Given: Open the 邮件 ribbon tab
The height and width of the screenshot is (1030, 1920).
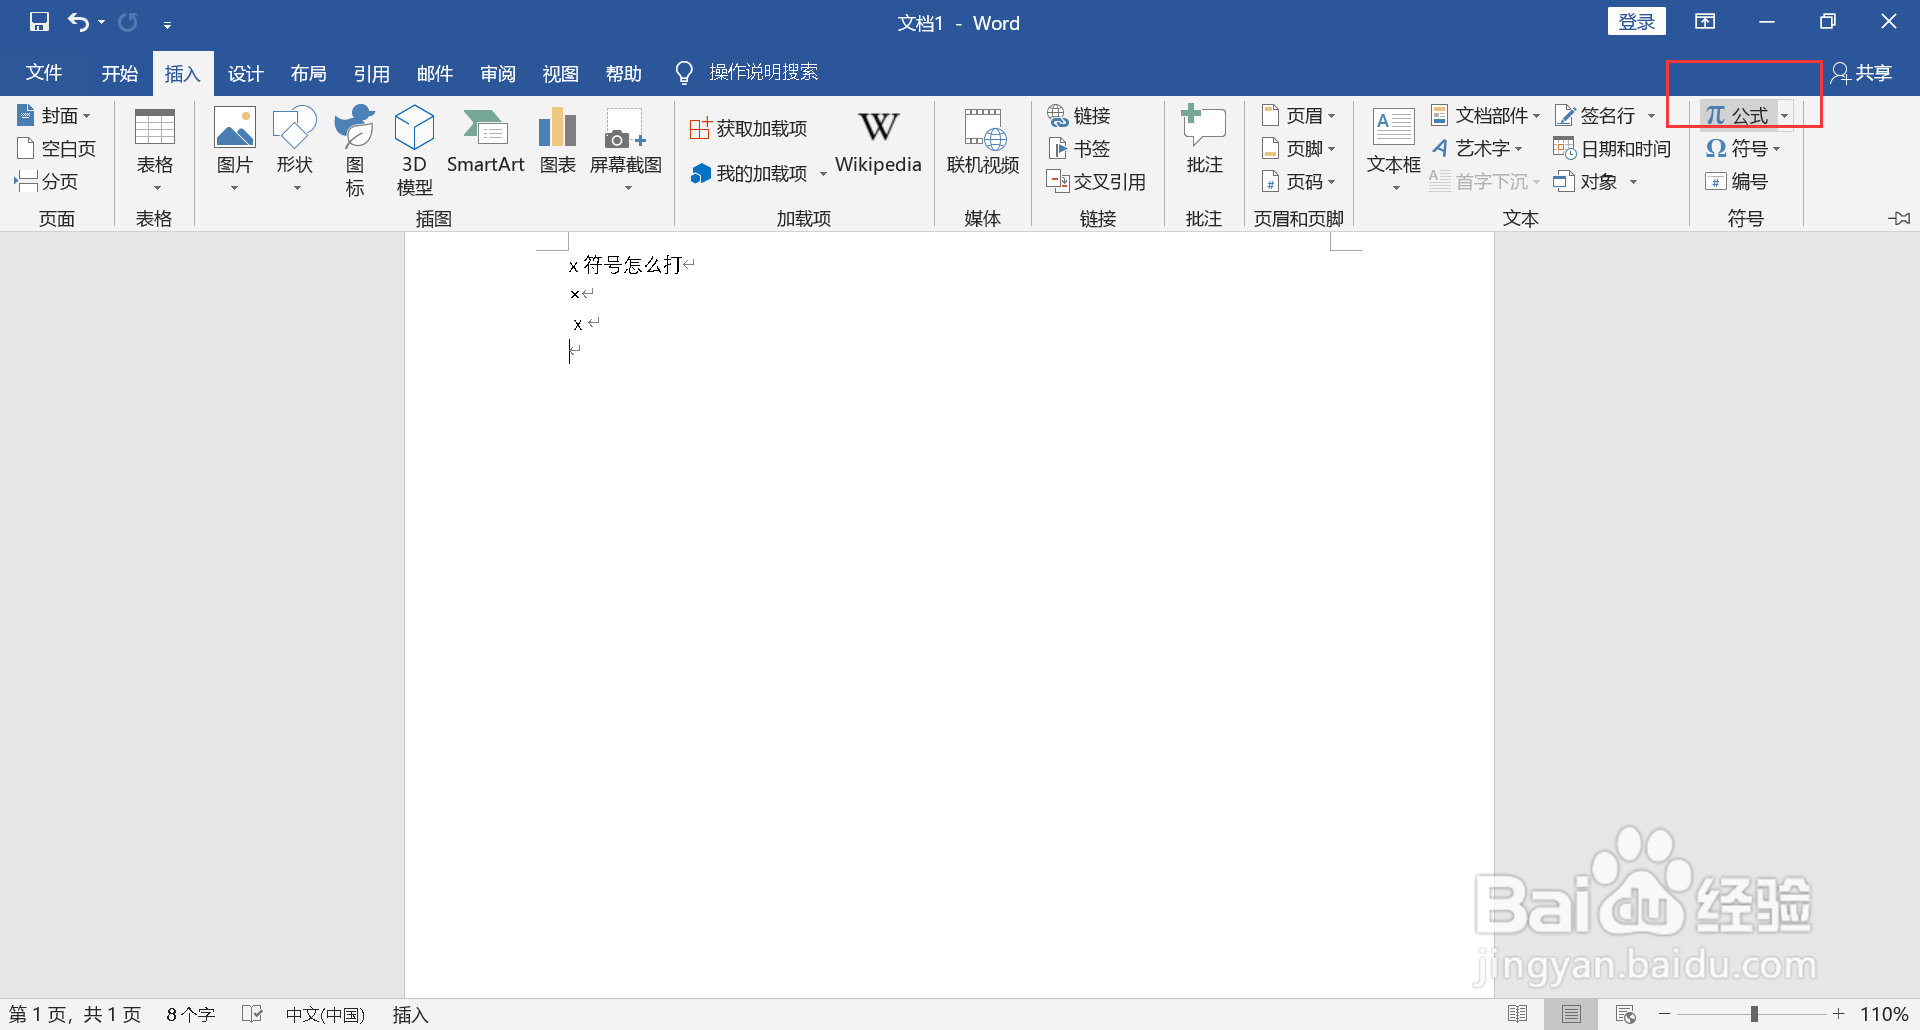Looking at the screenshot, I should tap(434, 73).
